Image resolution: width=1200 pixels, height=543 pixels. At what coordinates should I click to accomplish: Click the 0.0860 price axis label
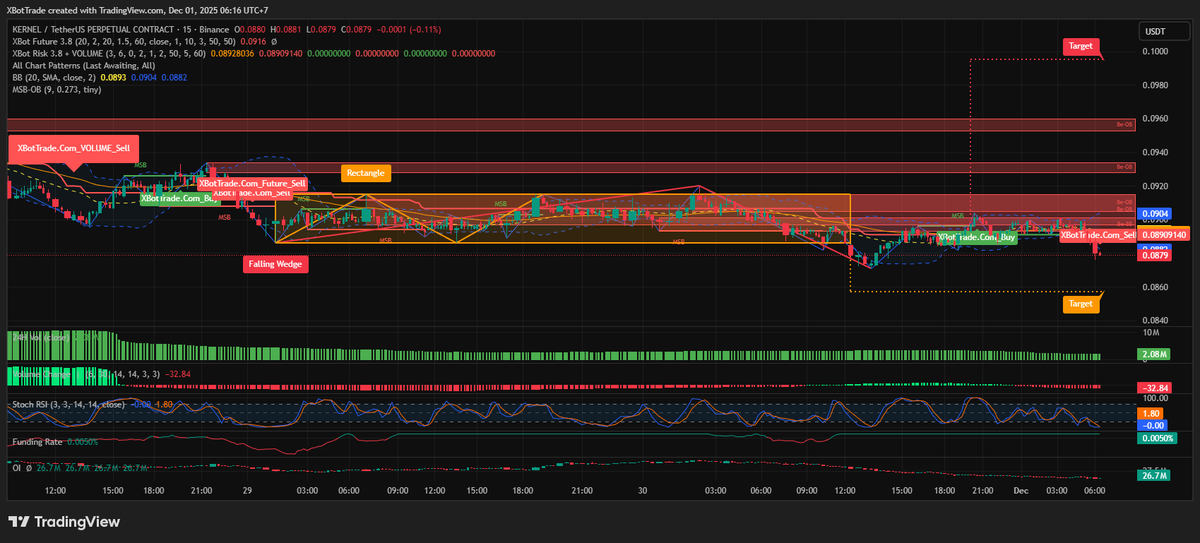click(x=1155, y=288)
